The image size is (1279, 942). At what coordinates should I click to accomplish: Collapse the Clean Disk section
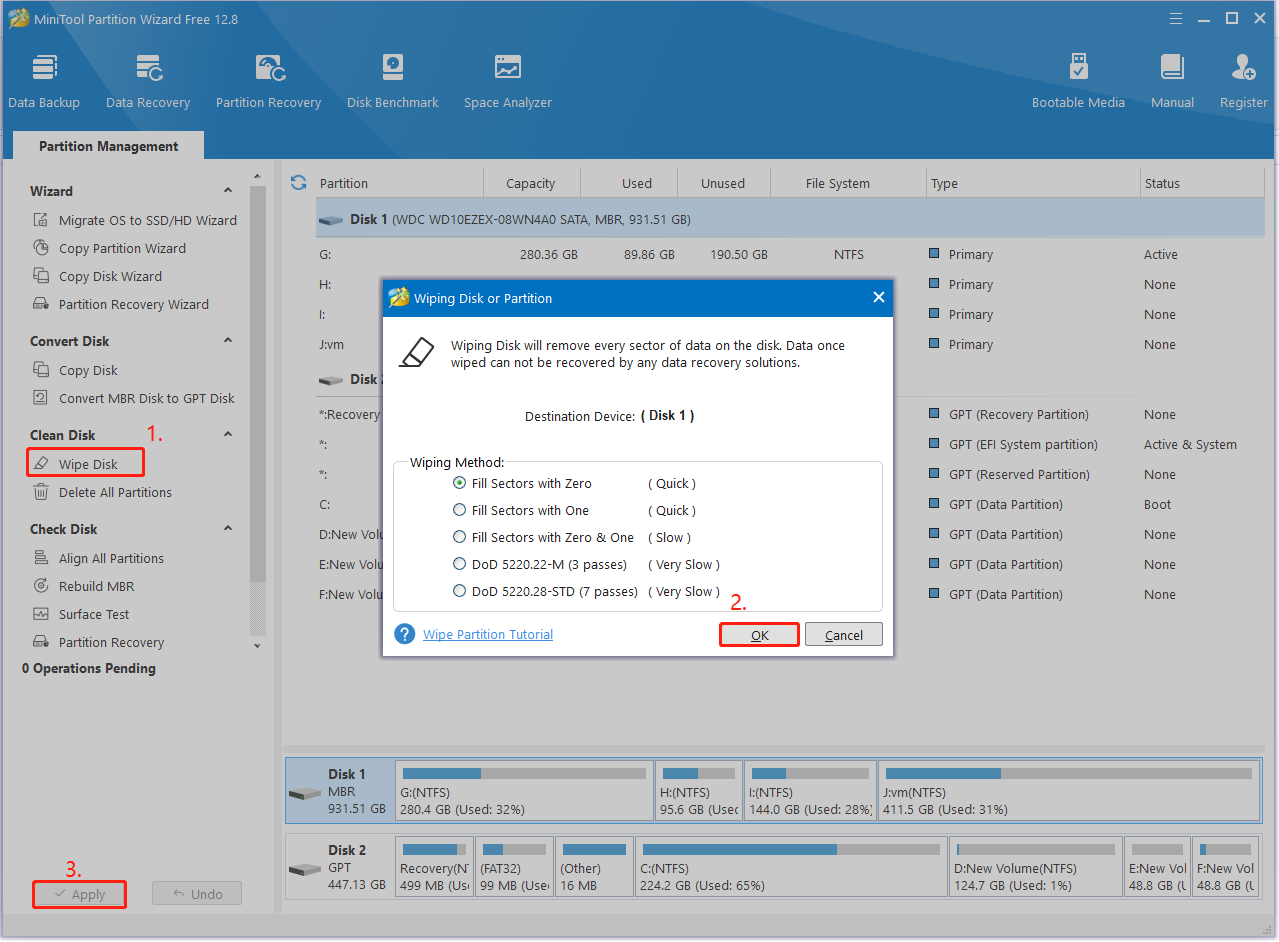click(228, 434)
